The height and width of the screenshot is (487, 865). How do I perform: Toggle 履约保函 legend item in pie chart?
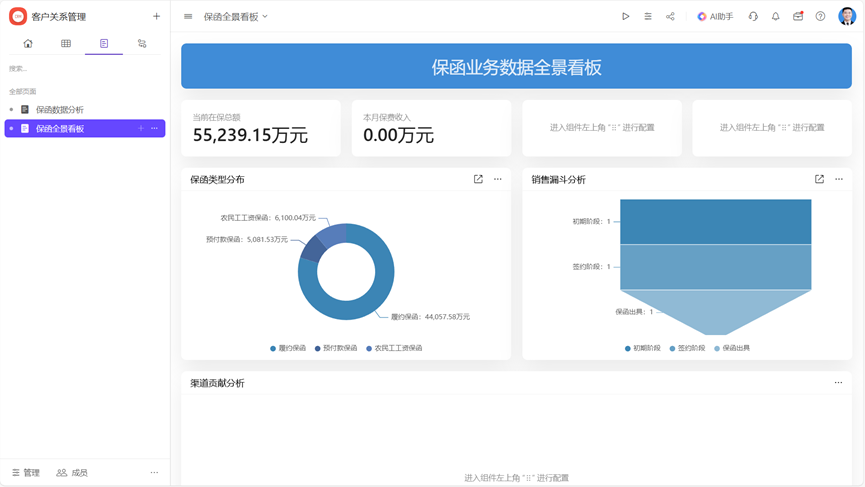(x=288, y=349)
